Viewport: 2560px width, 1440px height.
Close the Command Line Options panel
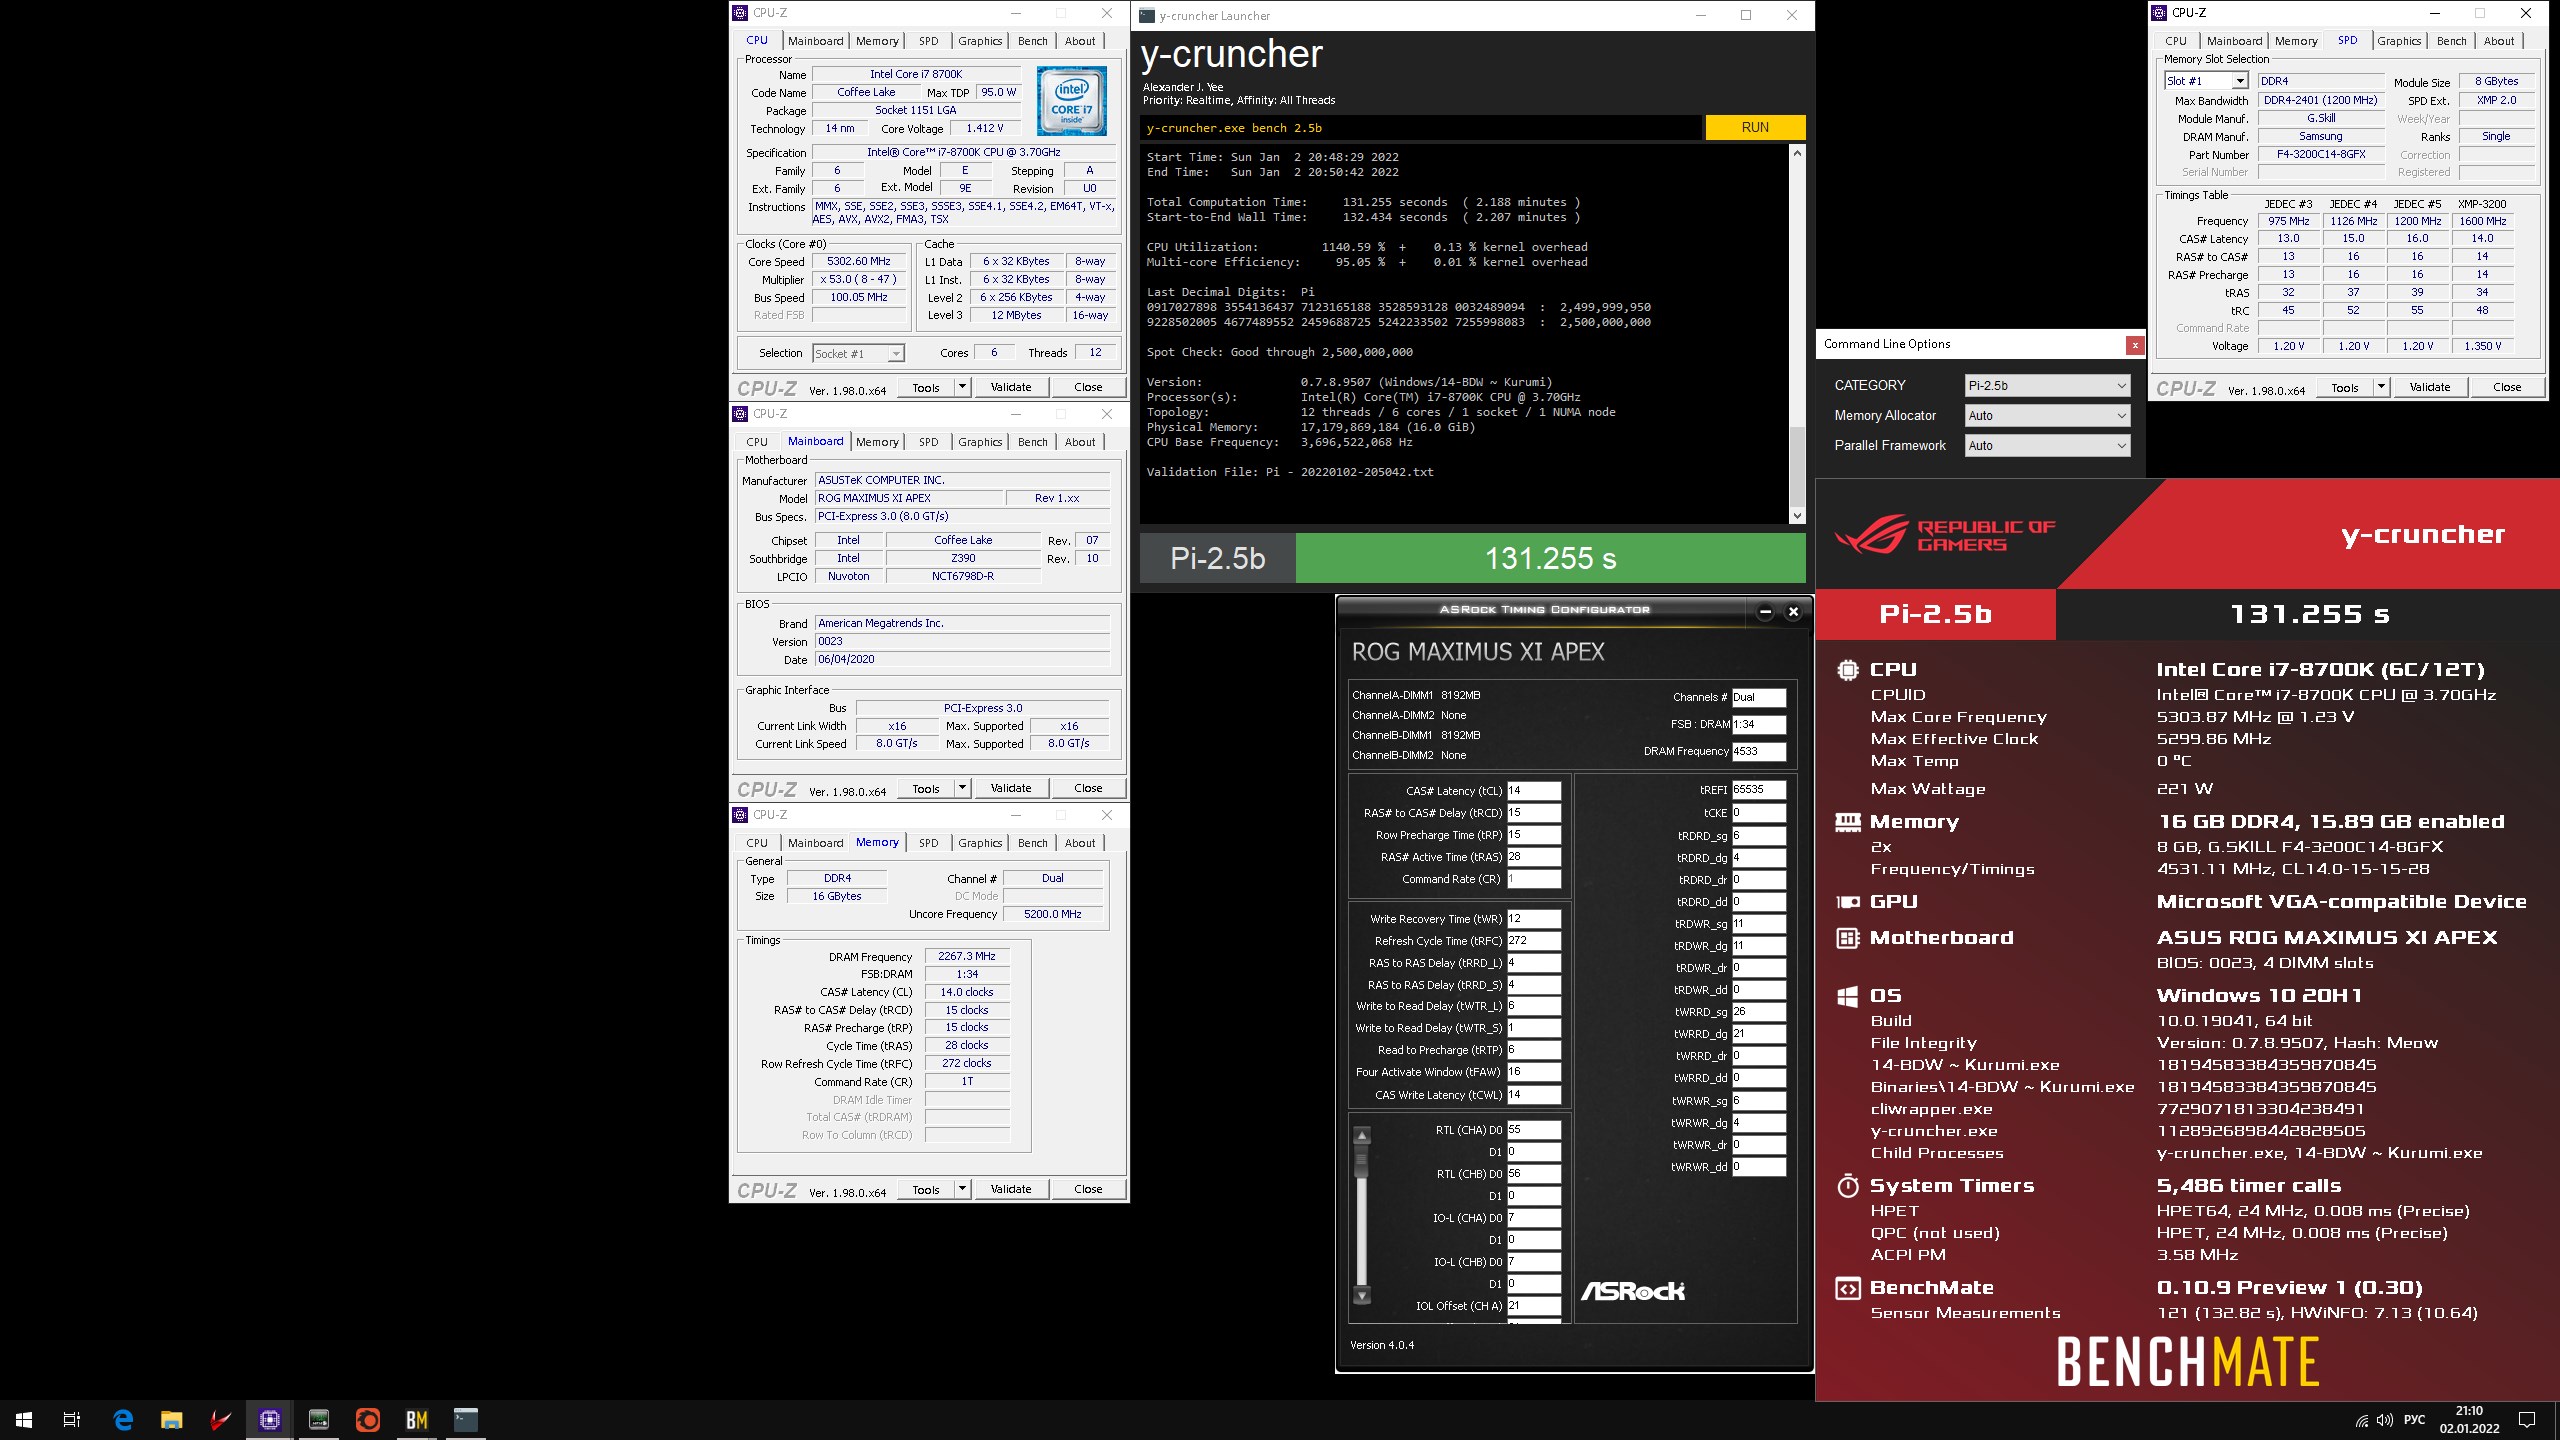tap(2135, 345)
